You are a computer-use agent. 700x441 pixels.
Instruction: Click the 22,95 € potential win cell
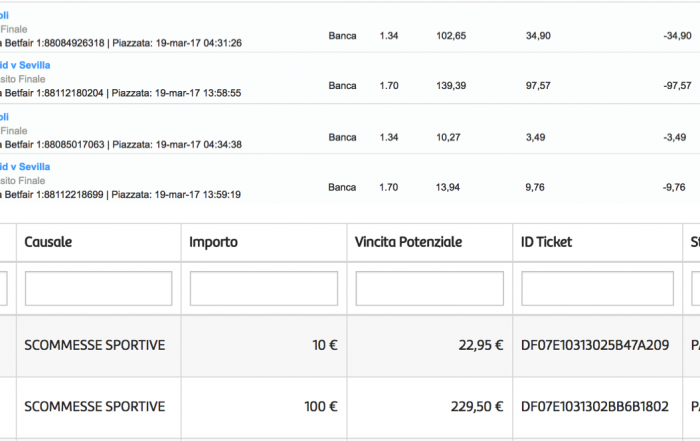[429, 346]
